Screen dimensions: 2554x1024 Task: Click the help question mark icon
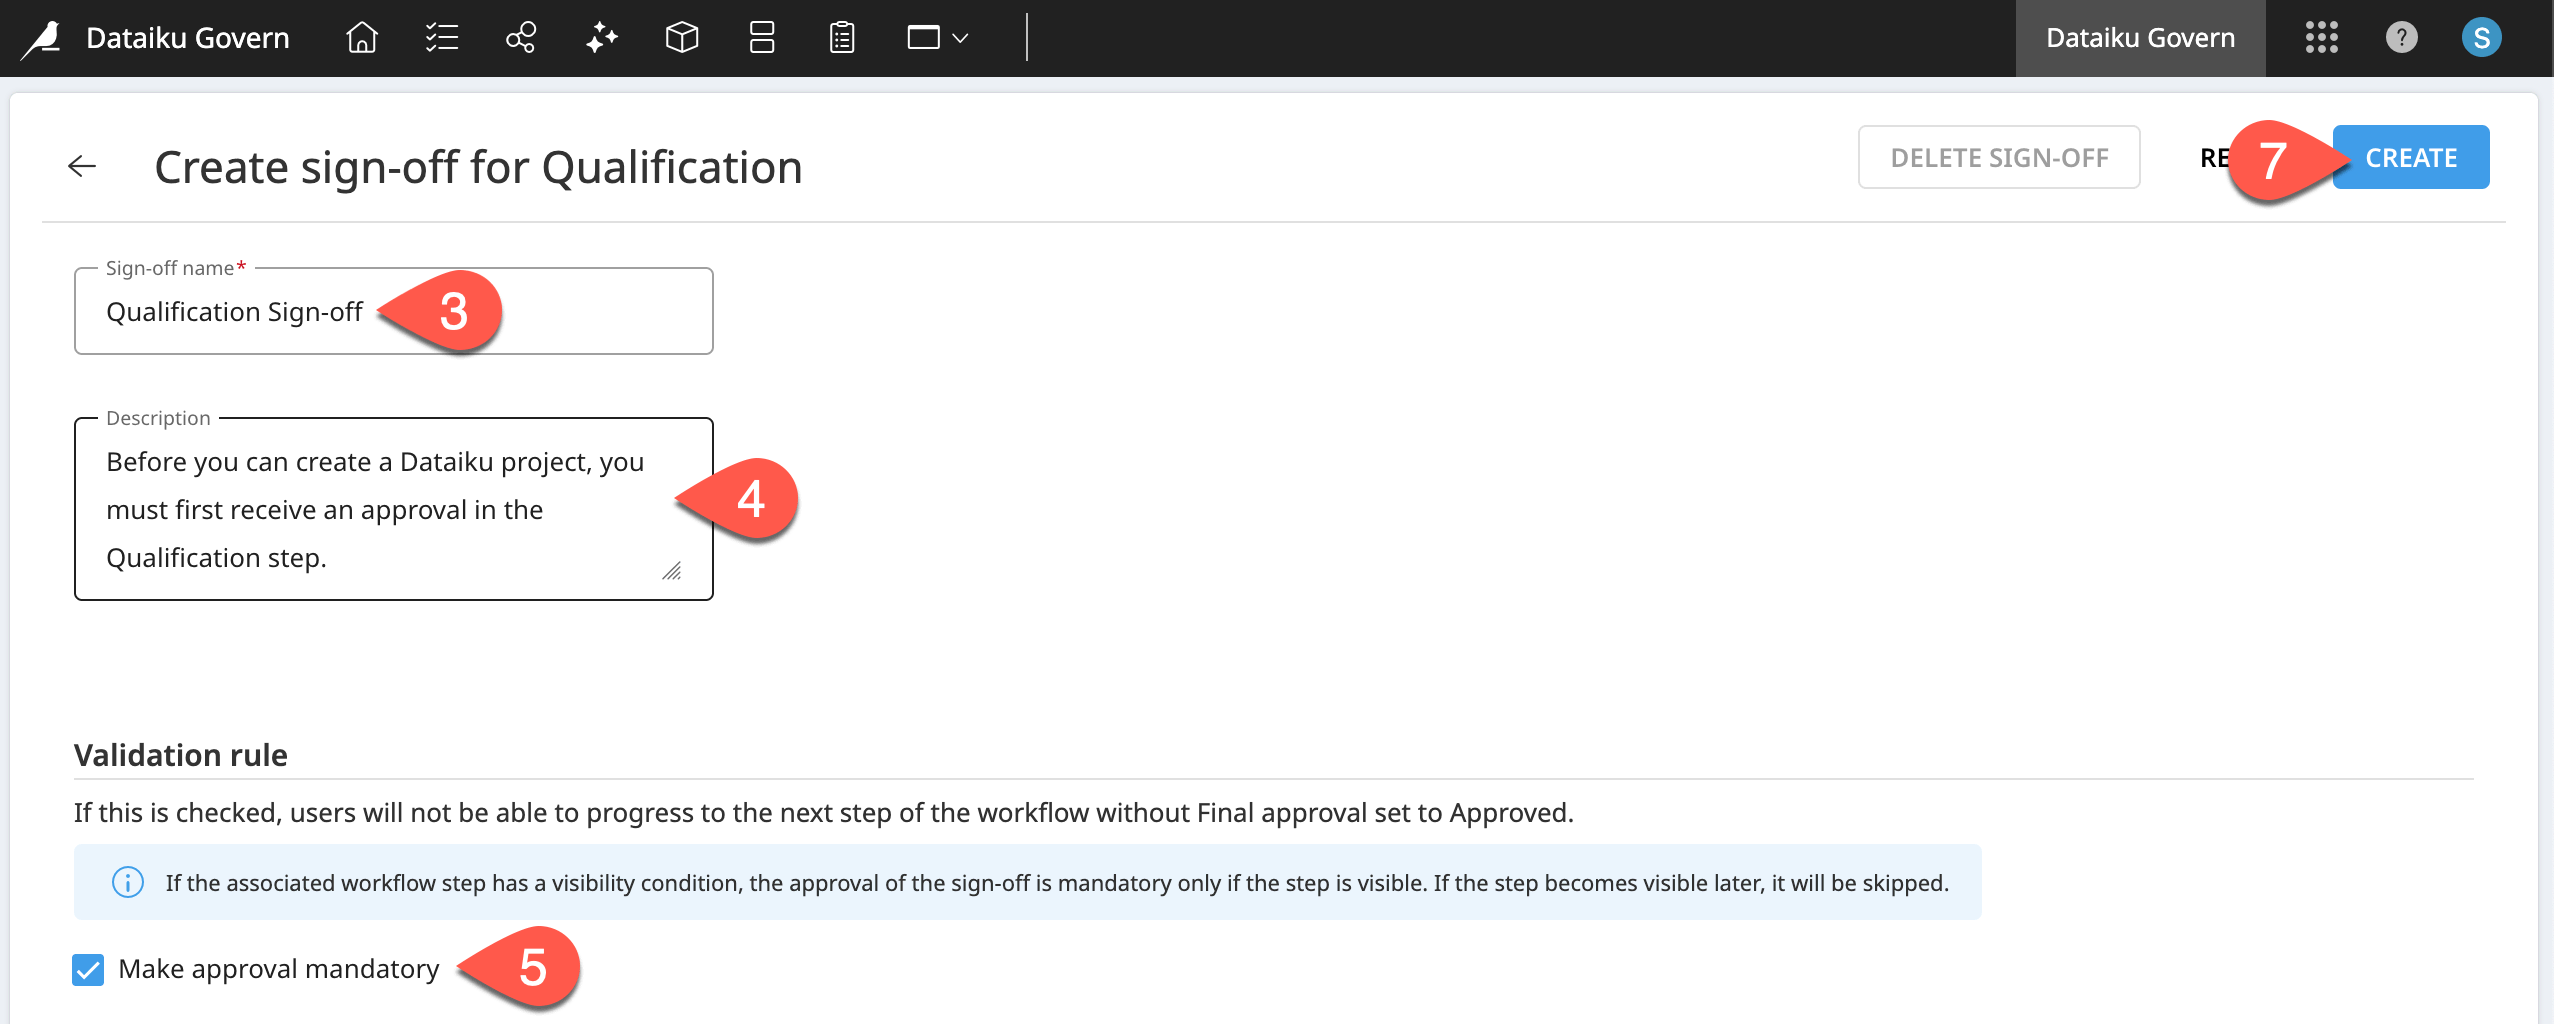pos(2401,38)
